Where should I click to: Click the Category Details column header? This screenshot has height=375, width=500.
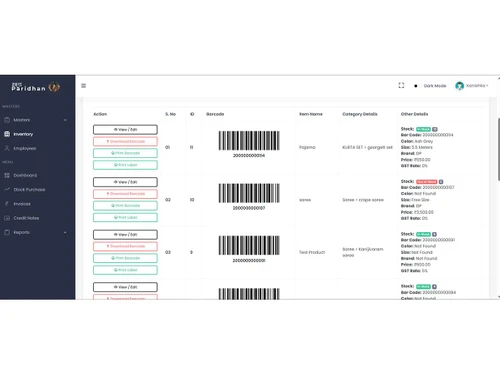360,114
